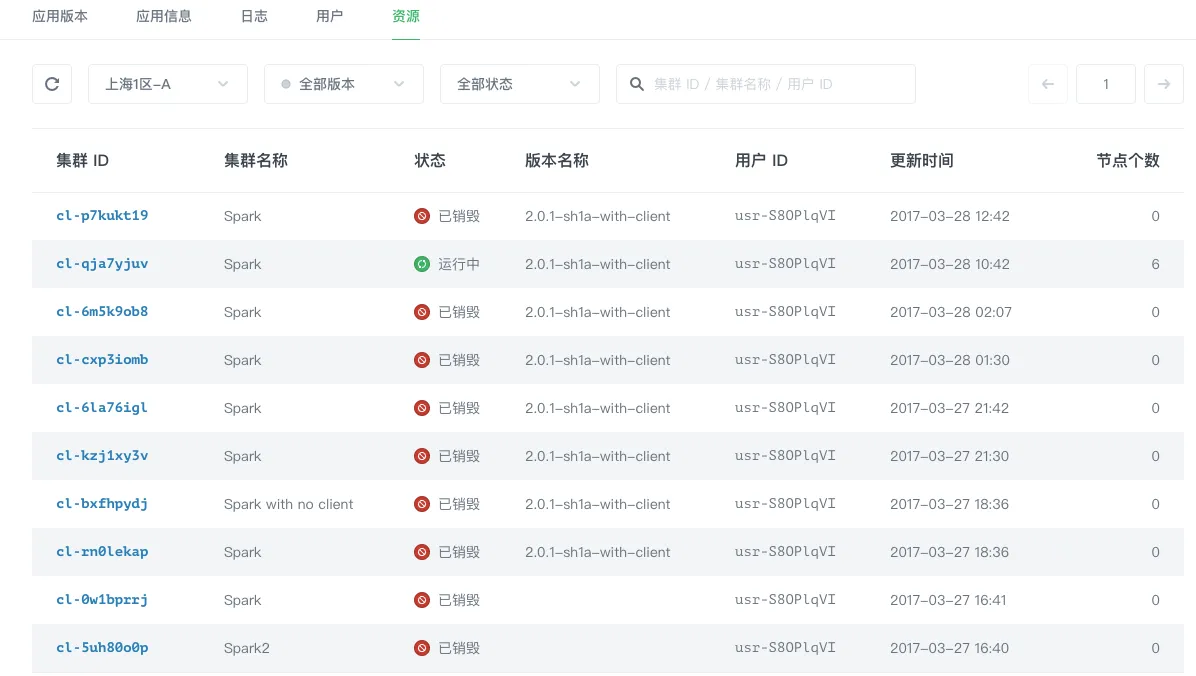Screen dimensions: 1196x676
Task: Select the 用户 tab
Action: click(x=330, y=16)
